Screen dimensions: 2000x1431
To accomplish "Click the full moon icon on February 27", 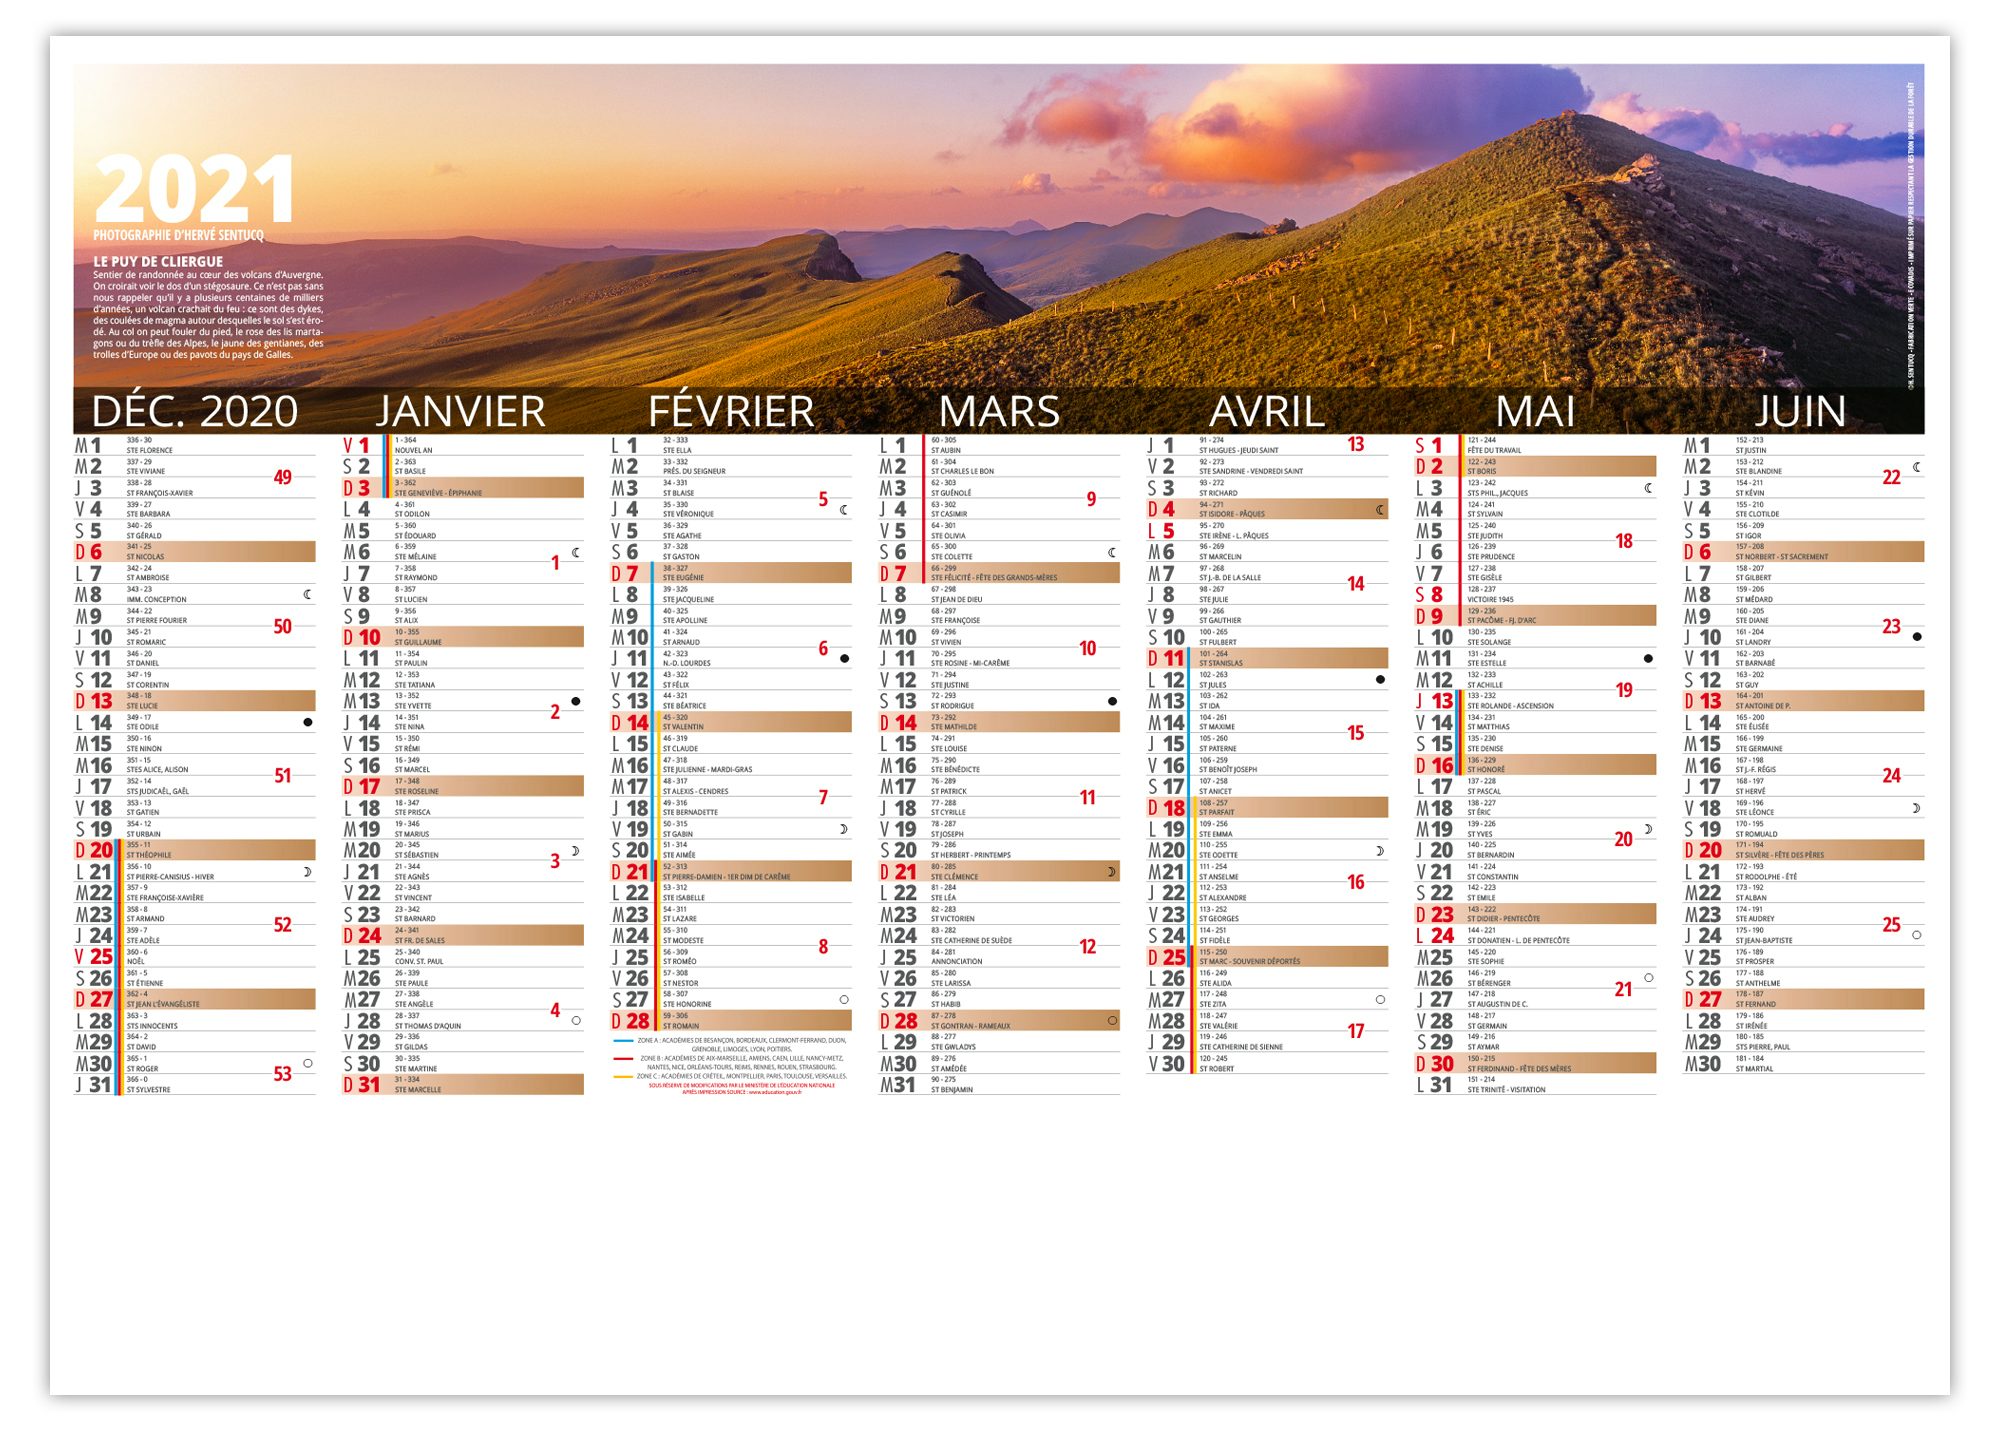I will click(844, 999).
